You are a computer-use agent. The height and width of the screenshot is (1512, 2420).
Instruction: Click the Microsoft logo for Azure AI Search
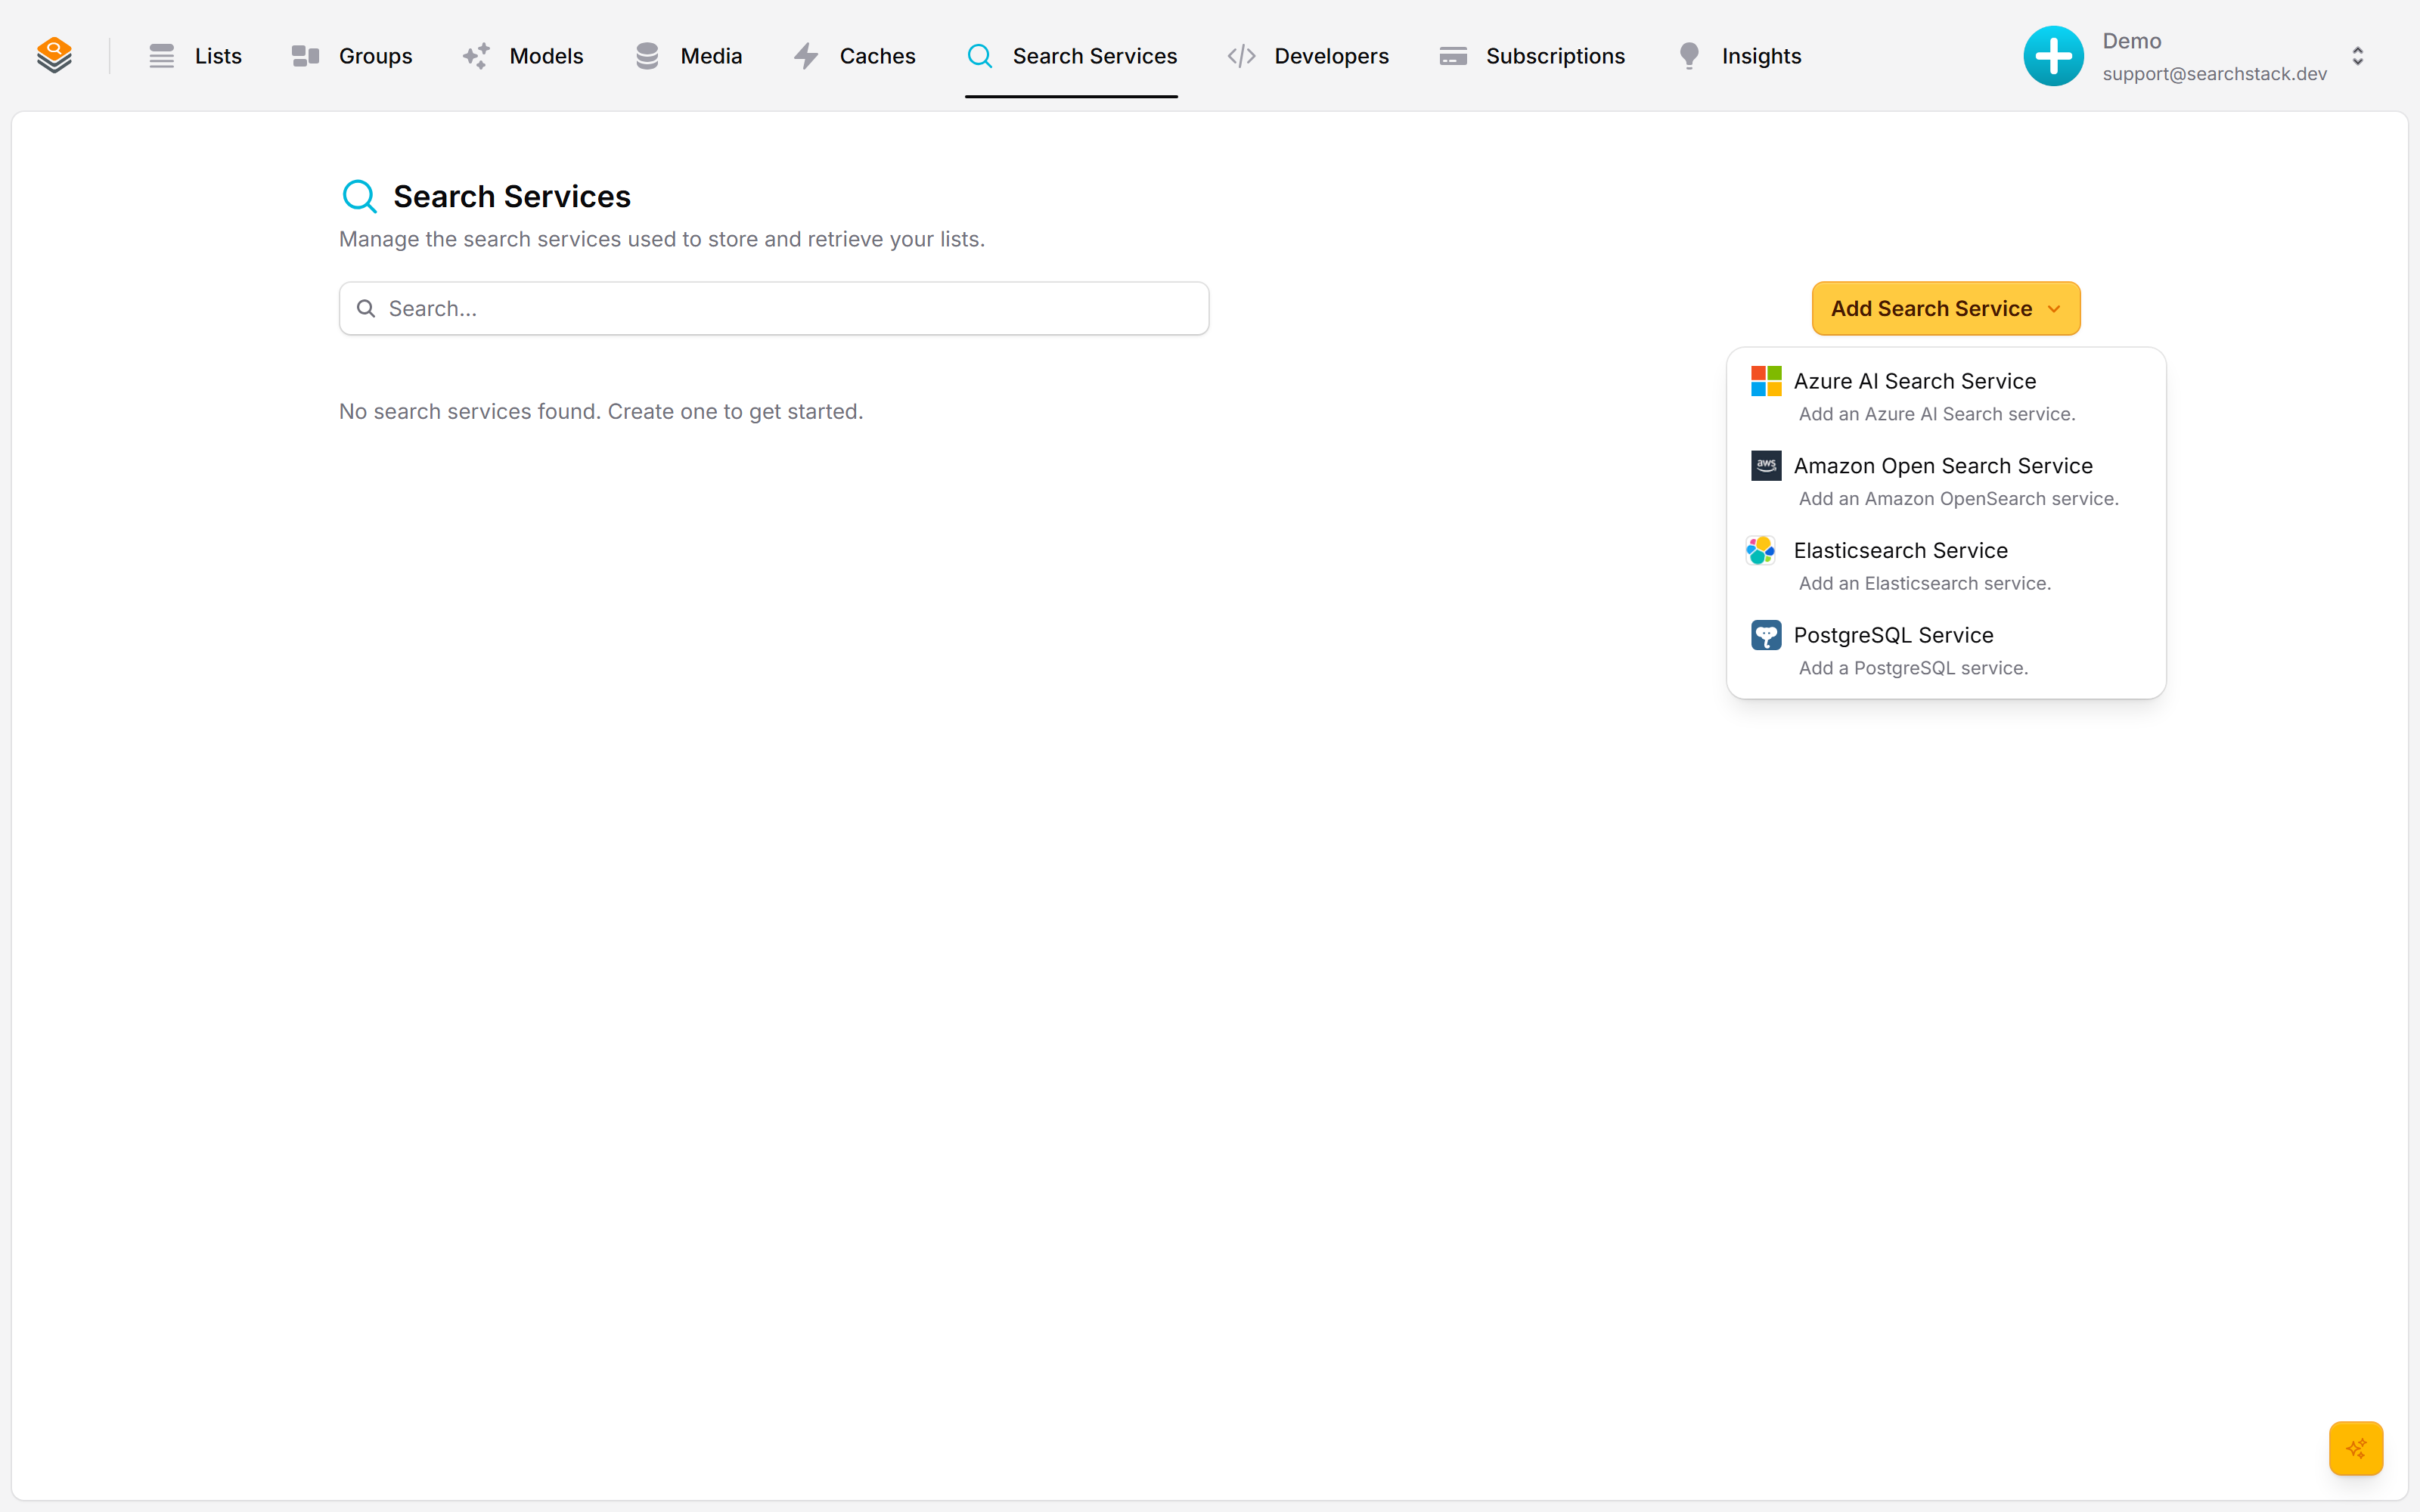tap(1766, 381)
